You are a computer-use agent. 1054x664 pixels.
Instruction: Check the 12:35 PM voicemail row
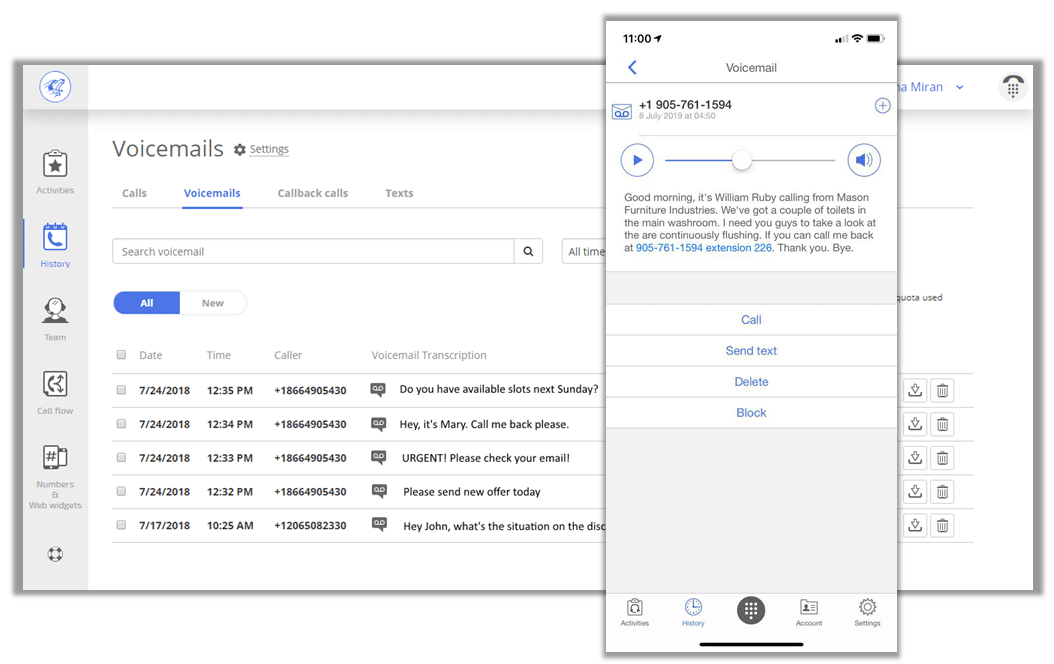pyautogui.click(x=121, y=390)
